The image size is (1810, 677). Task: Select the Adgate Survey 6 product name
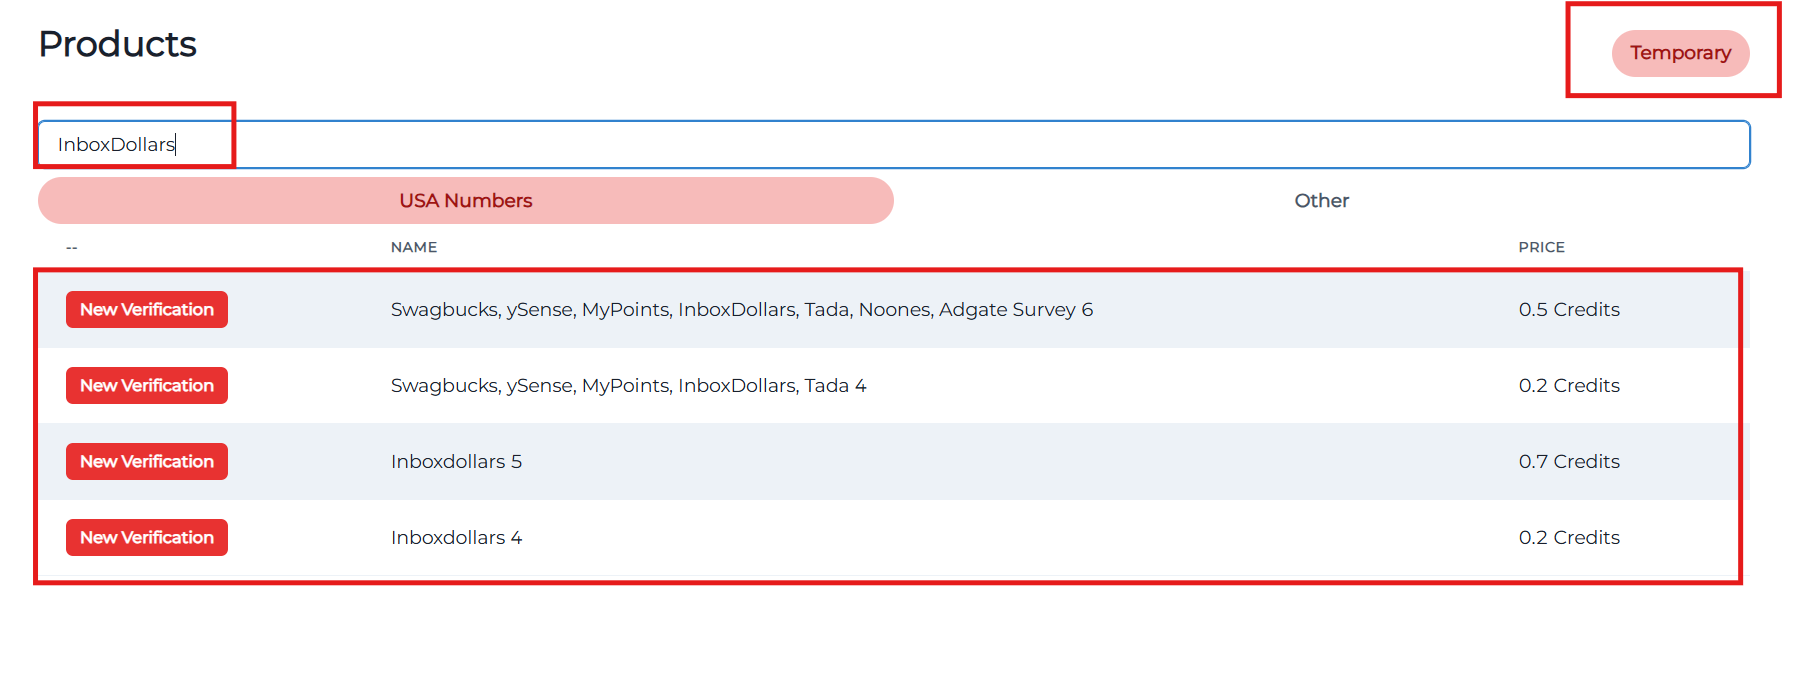[741, 310]
